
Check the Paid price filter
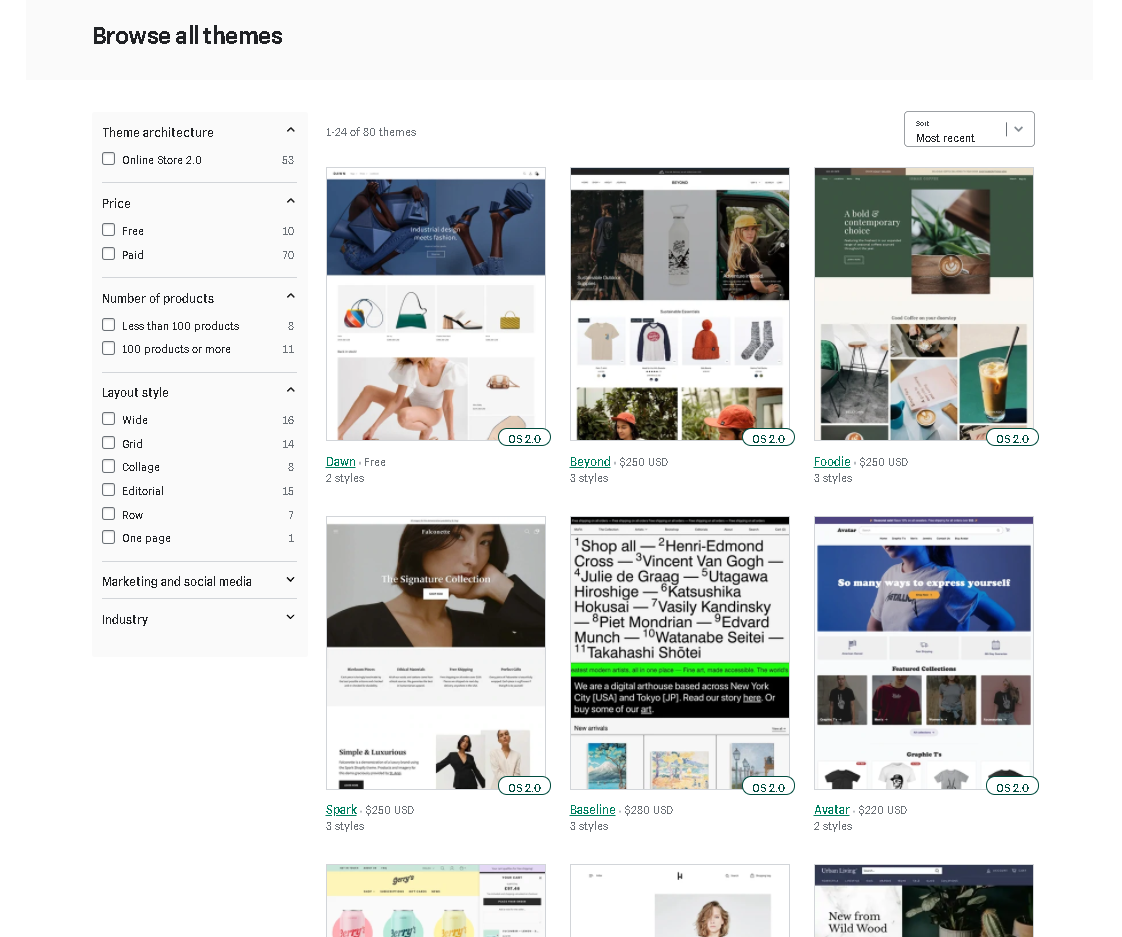coord(108,254)
